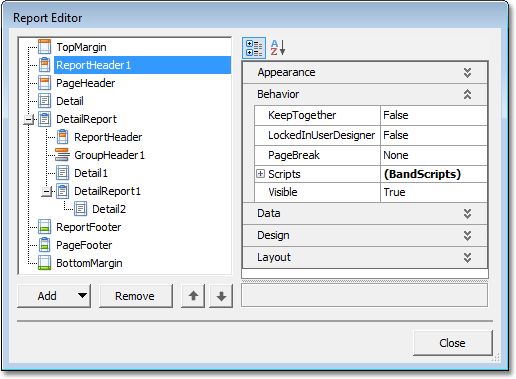The height and width of the screenshot is (379, 516).
Task: Click the property description box below the grid
Action: 365,294
